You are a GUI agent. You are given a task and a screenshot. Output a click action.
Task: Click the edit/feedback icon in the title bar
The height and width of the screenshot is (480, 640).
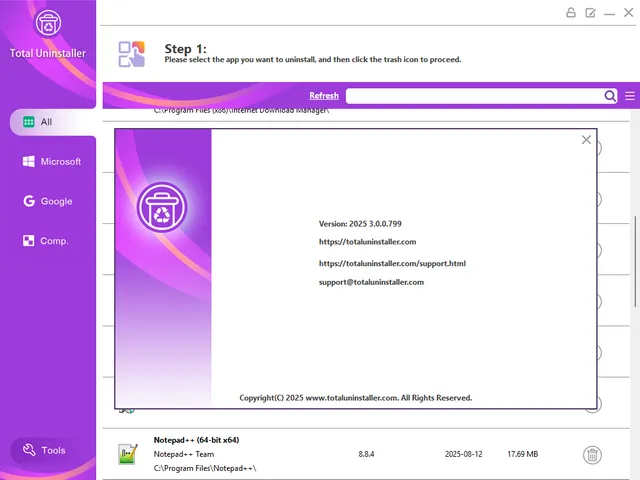point(590,13)
